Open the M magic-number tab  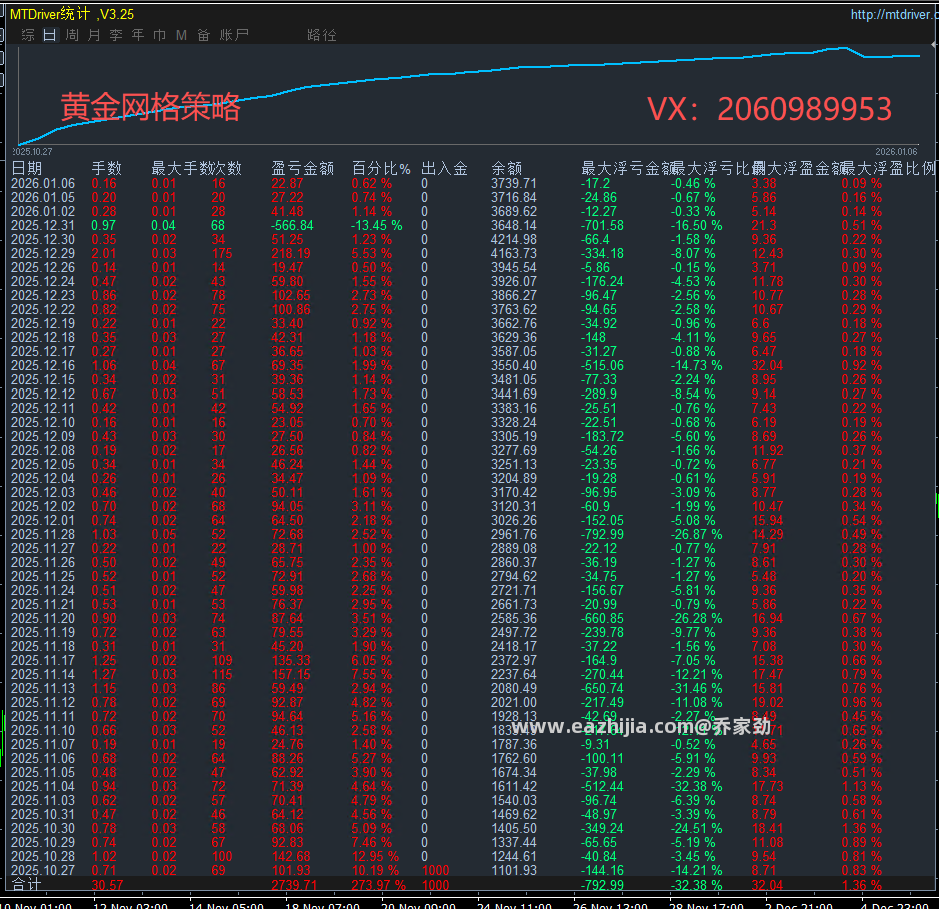(181, 35)
